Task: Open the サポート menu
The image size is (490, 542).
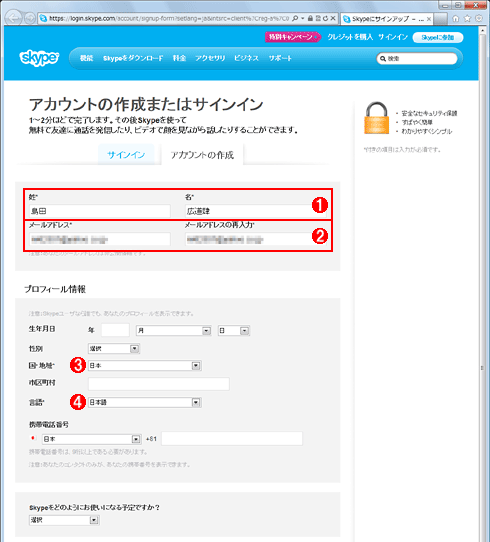Action: 280,58
